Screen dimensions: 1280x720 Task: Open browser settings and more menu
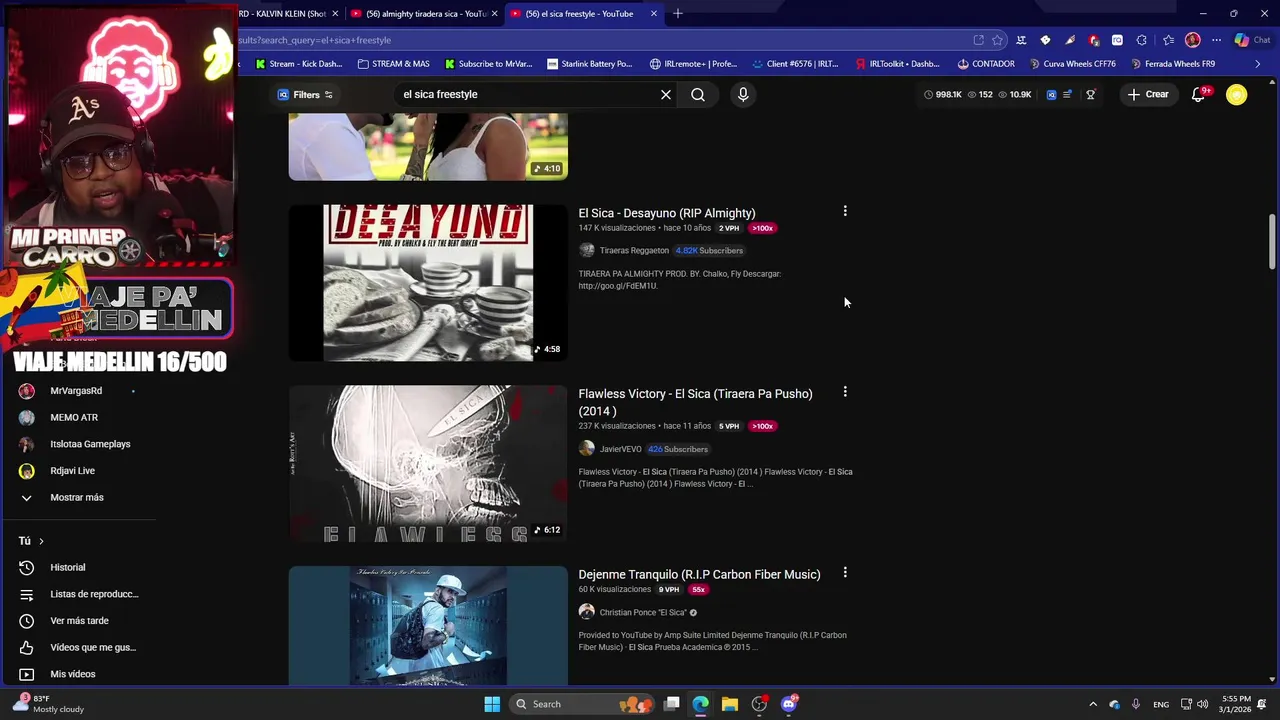[1216, 40]
